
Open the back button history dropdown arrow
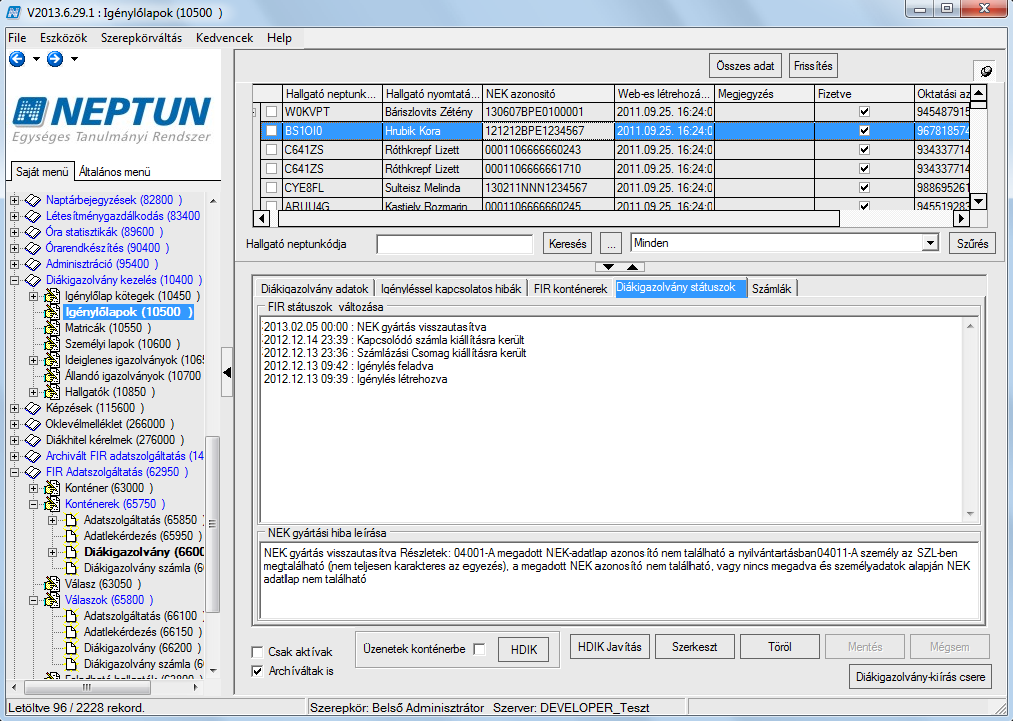[36, 59]
